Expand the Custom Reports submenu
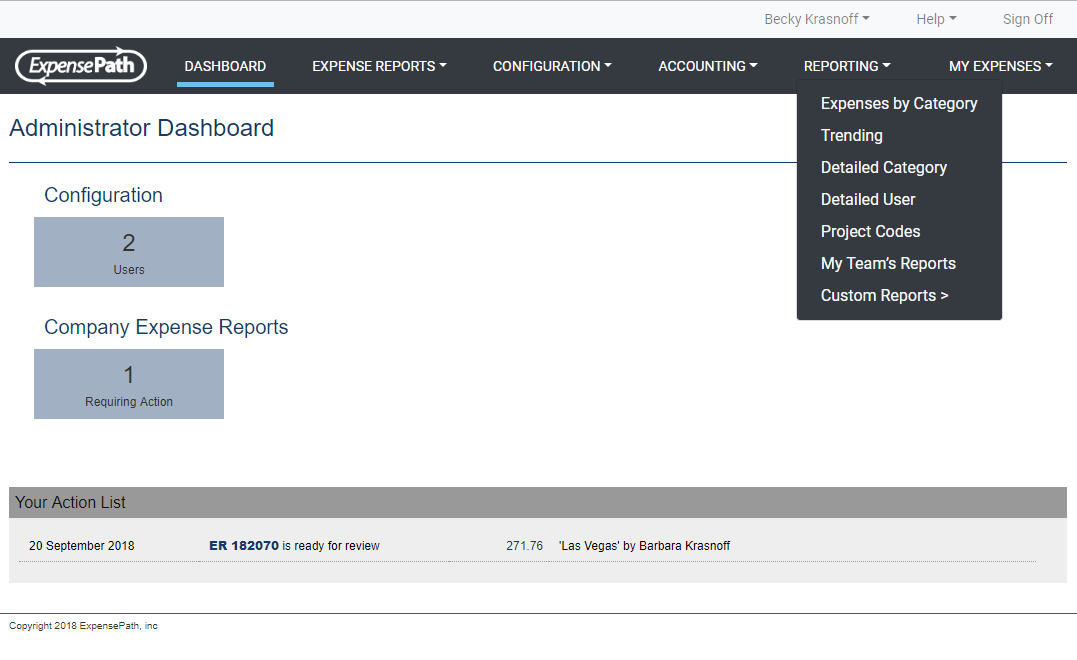 (x=884, y=295)
